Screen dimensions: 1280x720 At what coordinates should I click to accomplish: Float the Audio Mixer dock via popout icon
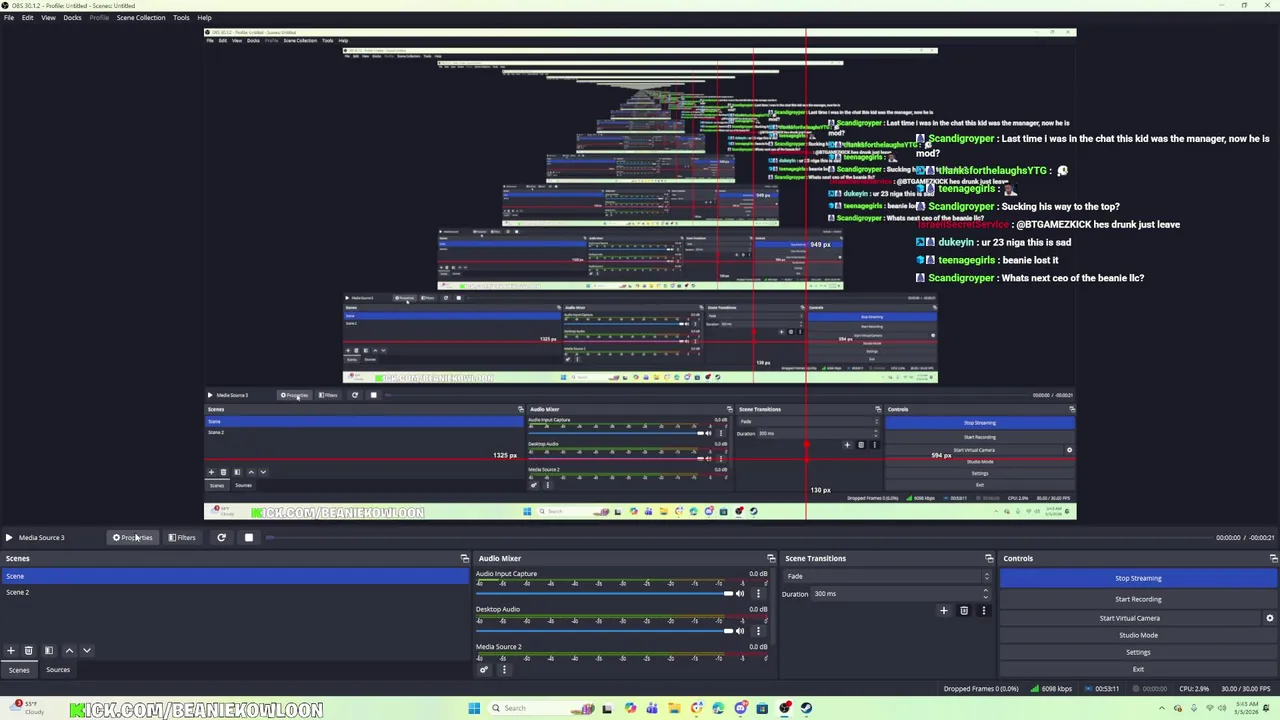pos(771,559)
